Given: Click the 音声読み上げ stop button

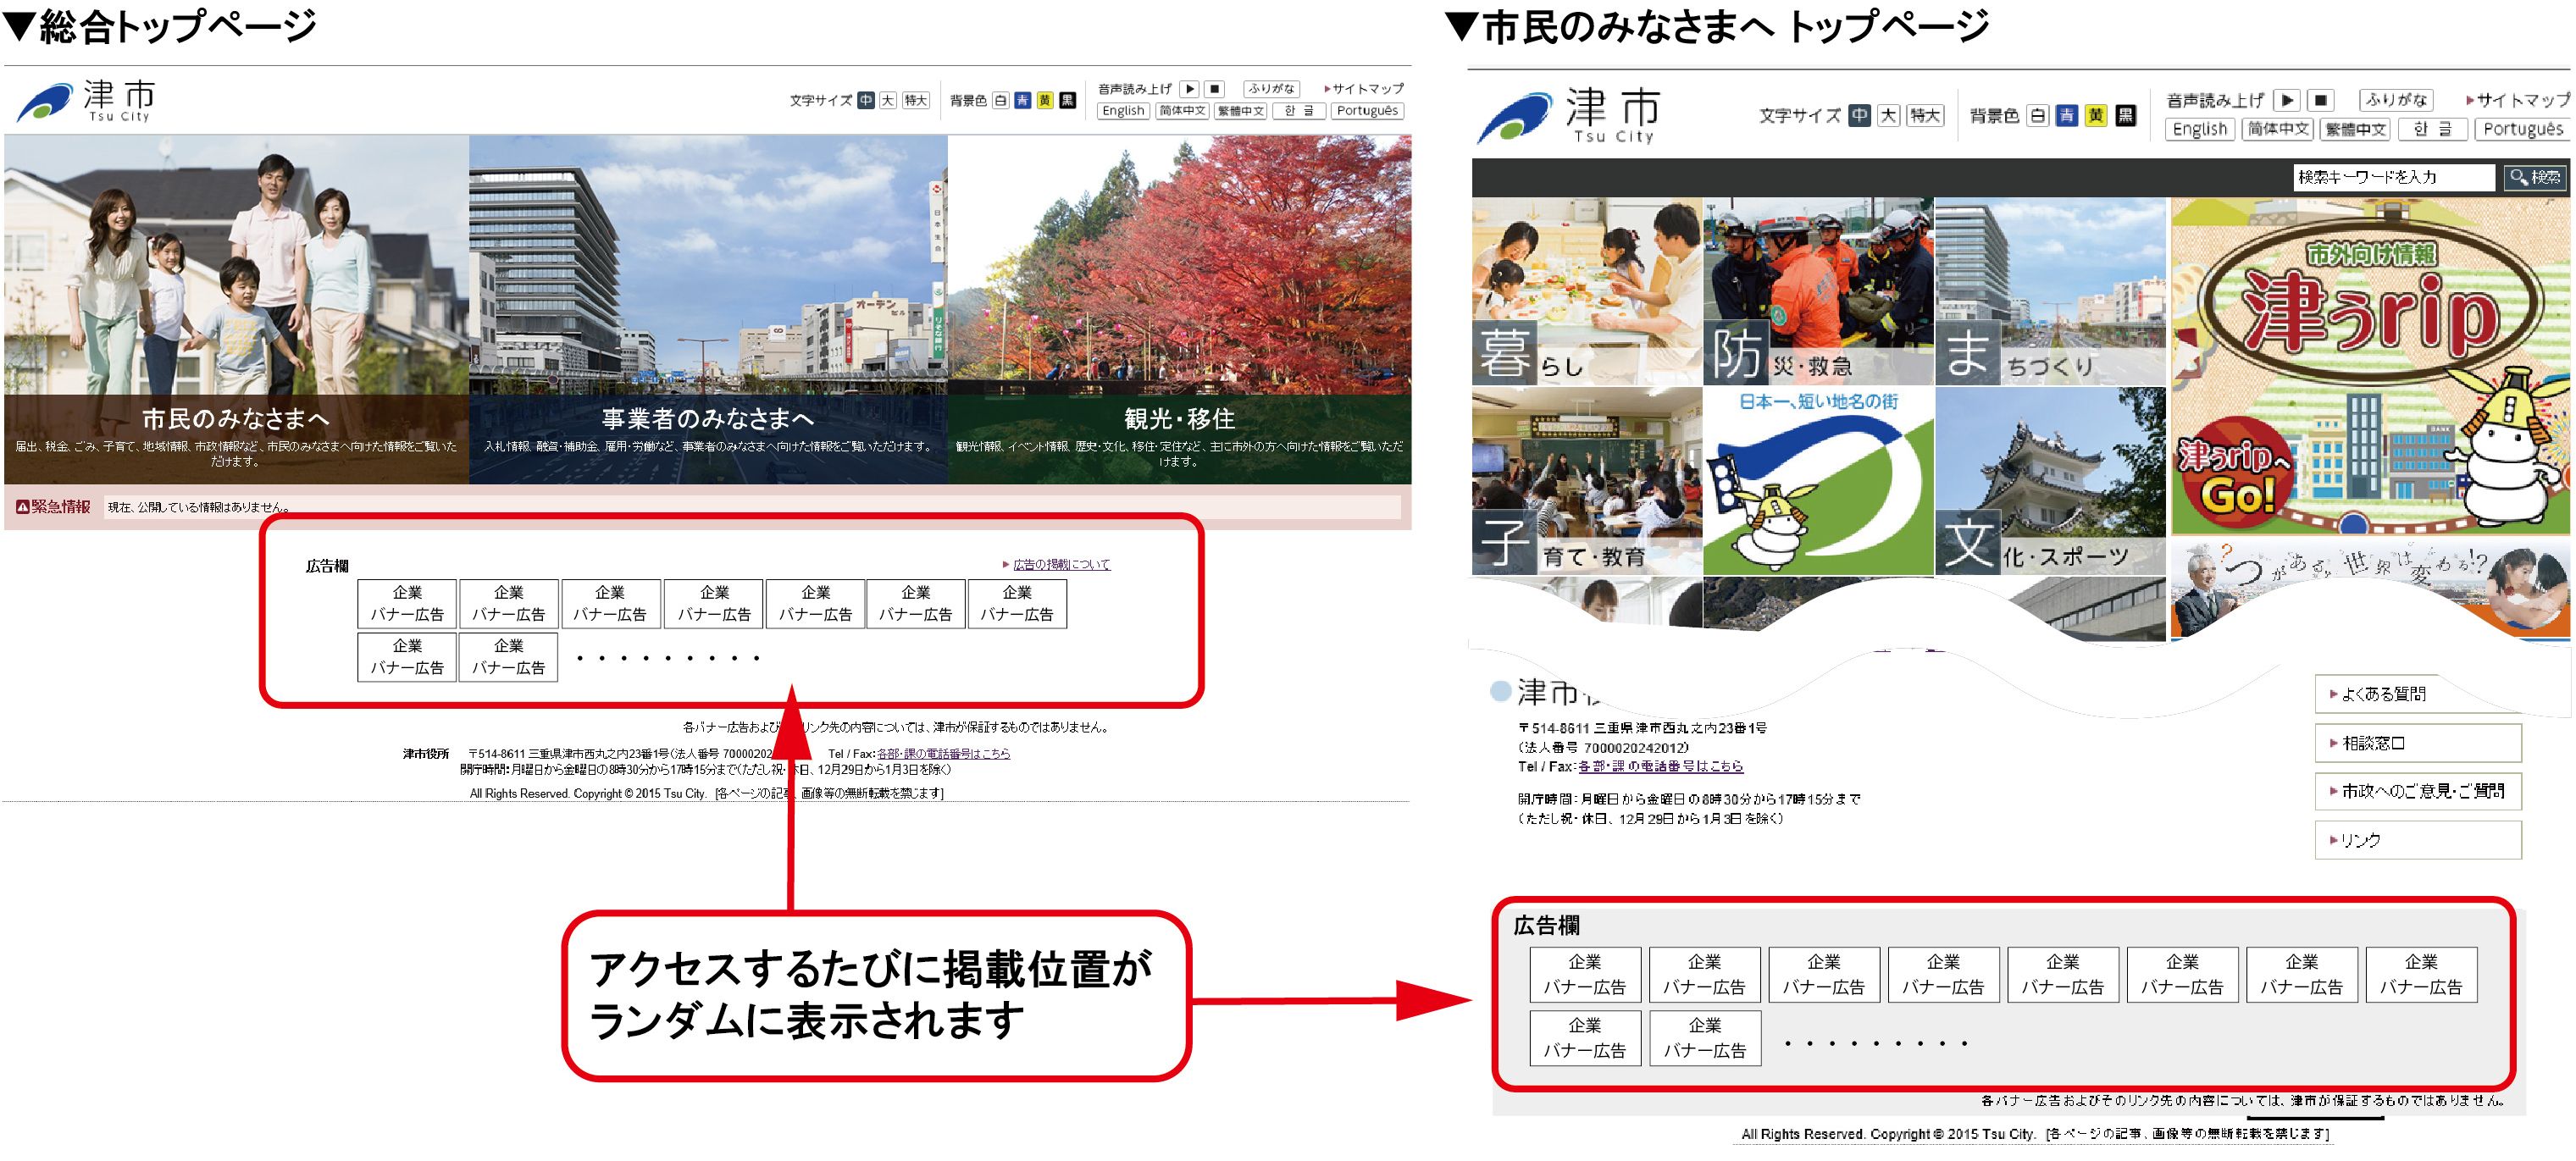Looking at the screenshot, I should pos(1235,84).
